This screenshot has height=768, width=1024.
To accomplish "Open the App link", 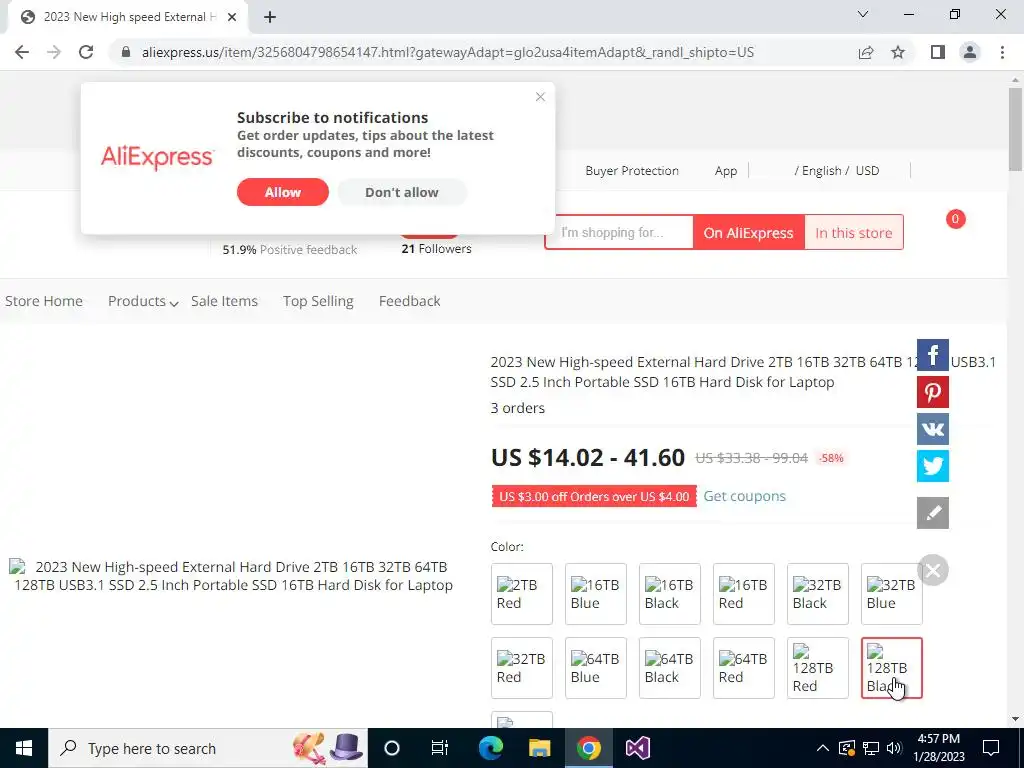I will click(726, 170).
